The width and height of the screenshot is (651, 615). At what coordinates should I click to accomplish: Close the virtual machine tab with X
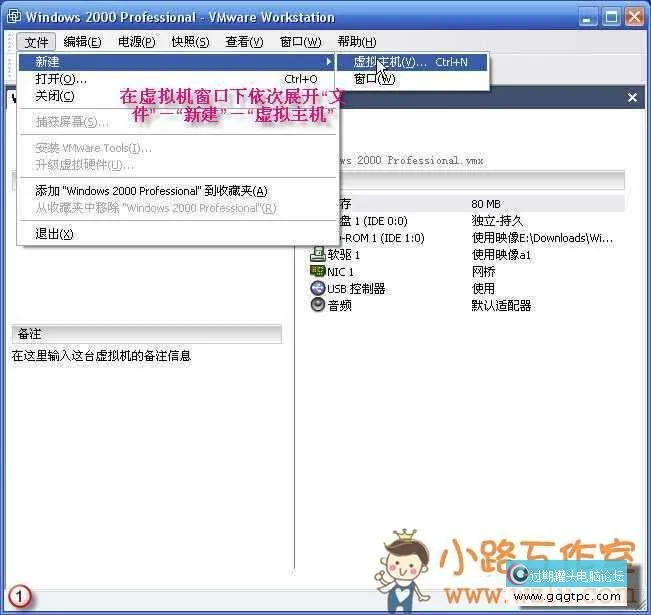pyautogui.click(x=632, y=98)
